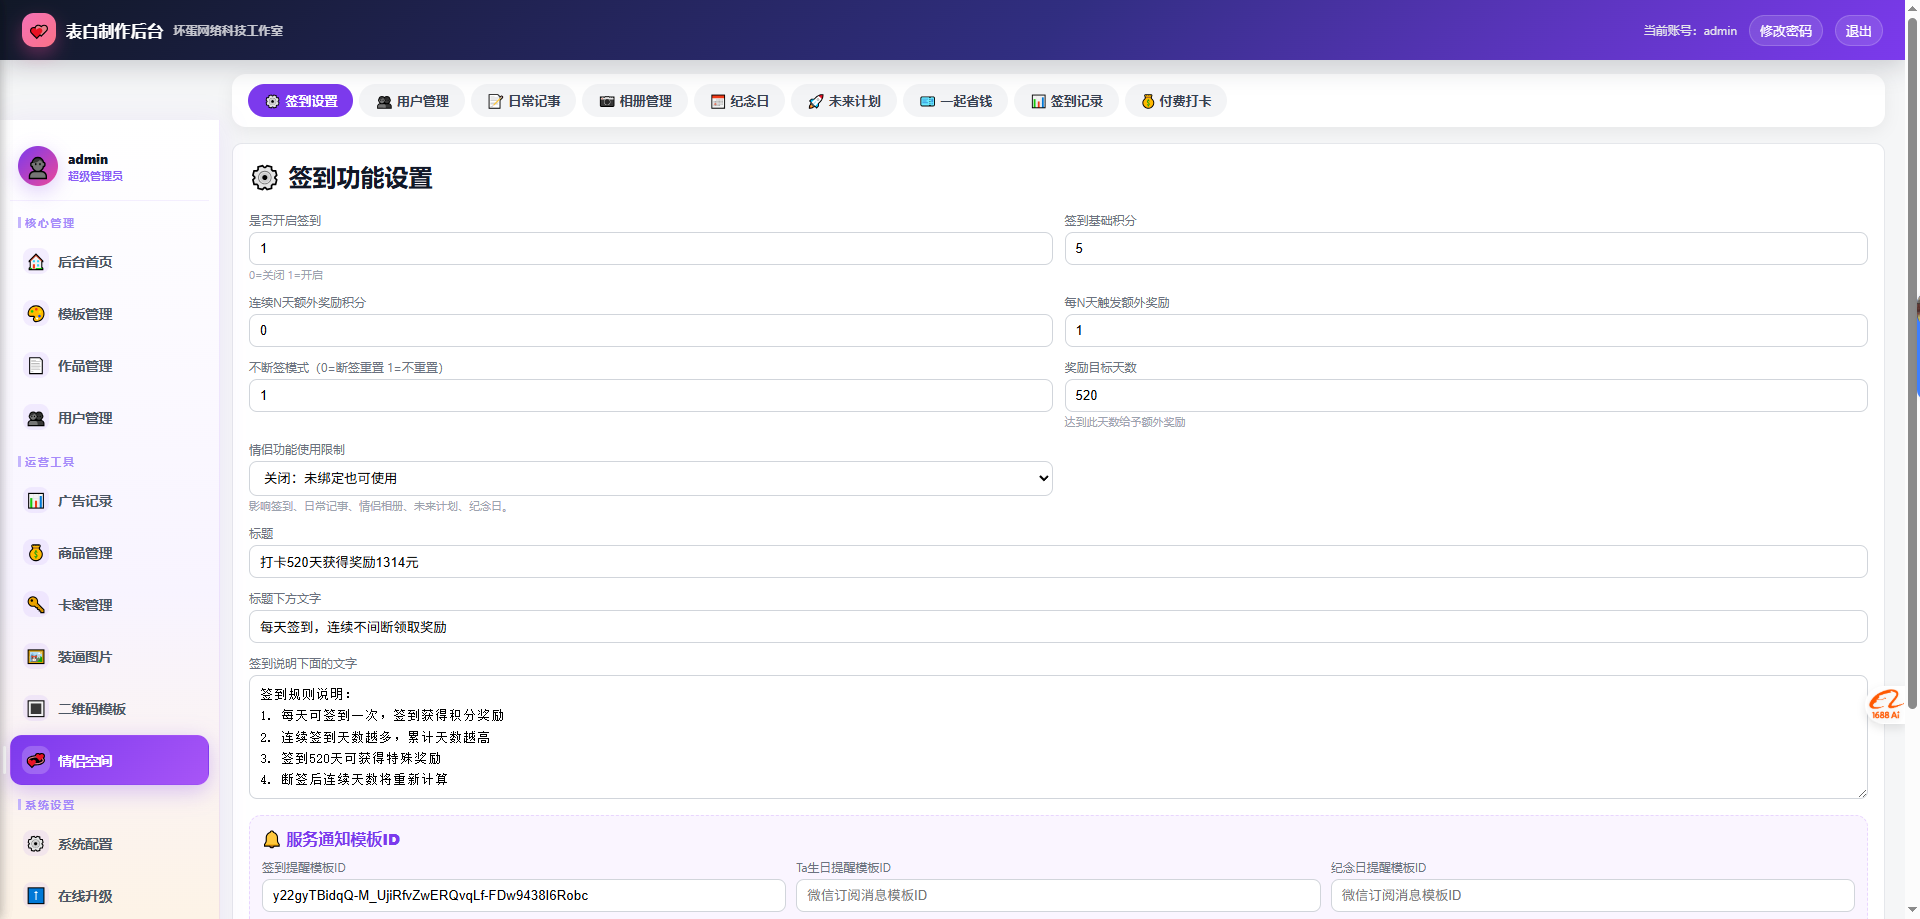Open 模板管理 from sidebar
The width and height of the screenshot is (1920, 919).
coord(110,314)
